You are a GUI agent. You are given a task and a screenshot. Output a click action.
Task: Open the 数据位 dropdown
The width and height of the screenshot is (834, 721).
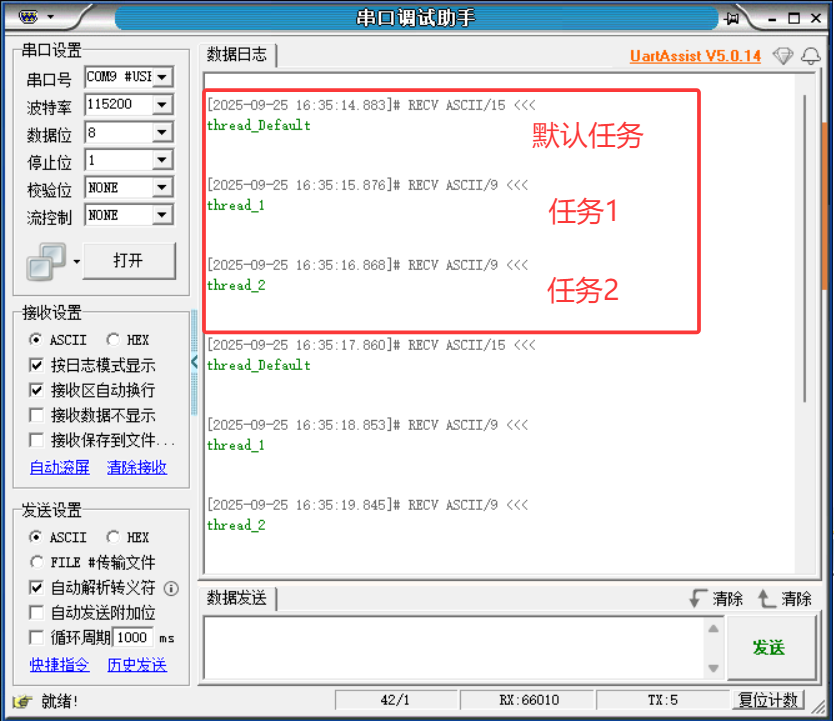(x=163, y=132)
